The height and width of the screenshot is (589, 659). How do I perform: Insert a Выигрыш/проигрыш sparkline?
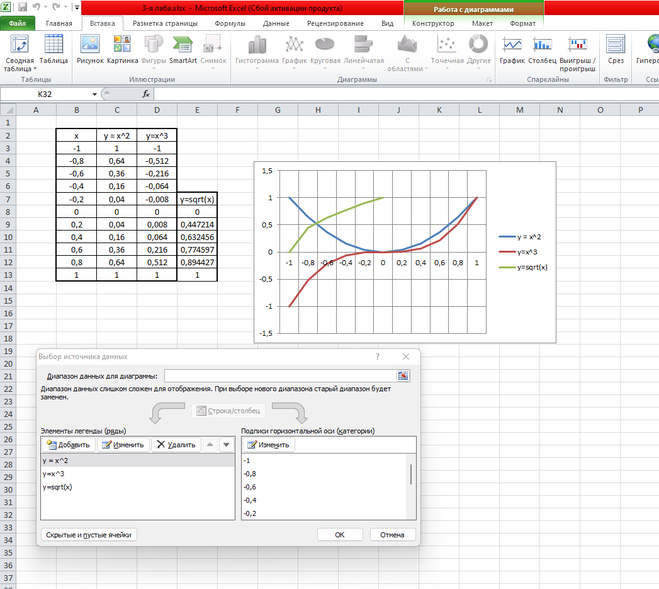577,53
